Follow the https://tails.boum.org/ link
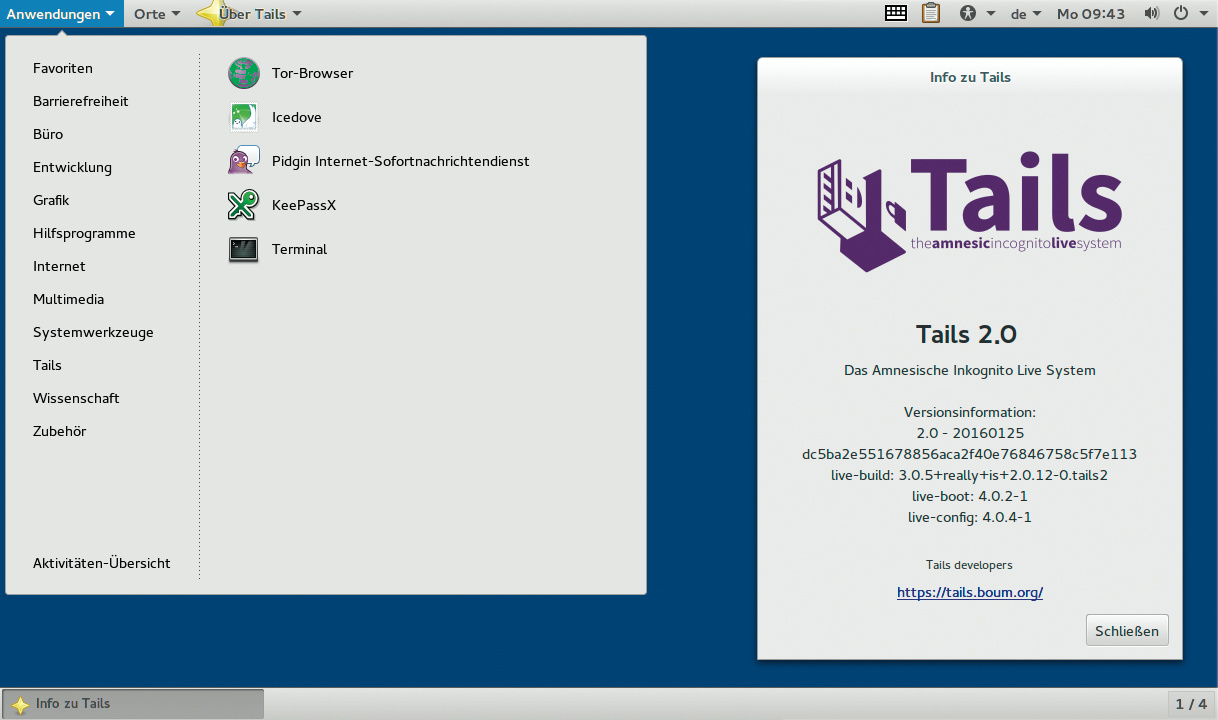This screenshot has height=720, width=1218. pyautogui.click(x=970, y=592)
